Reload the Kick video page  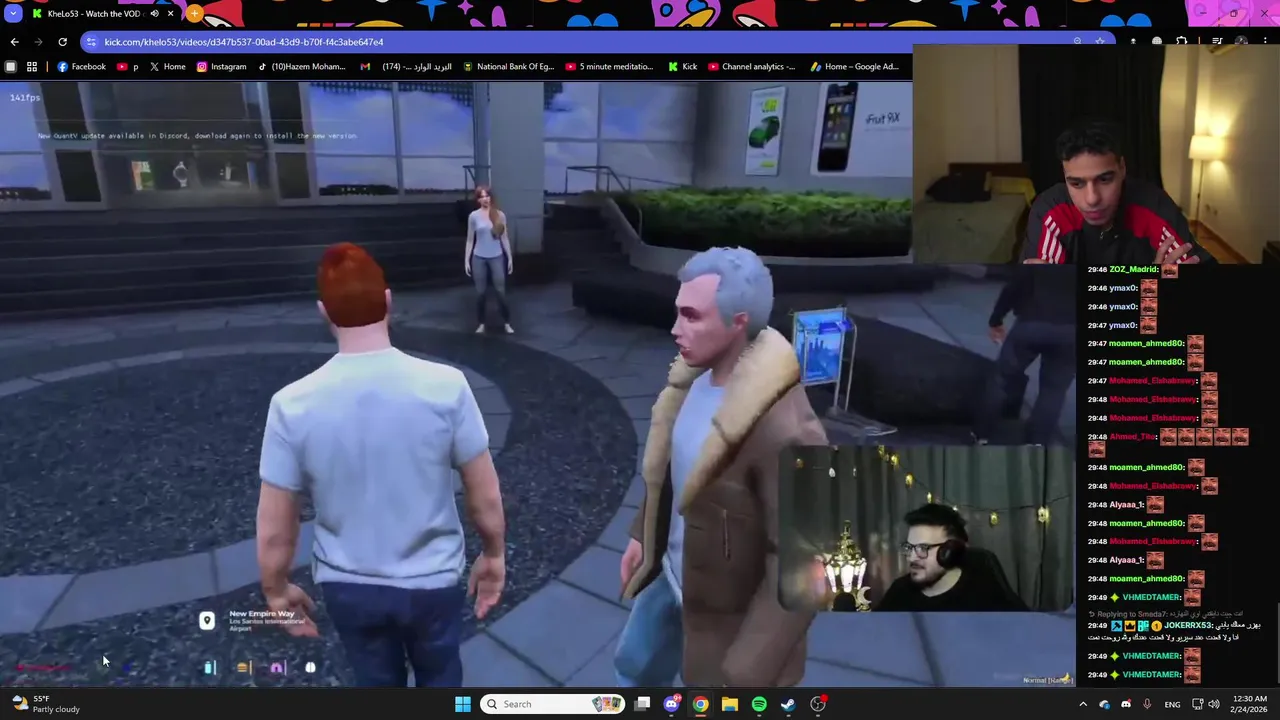tap(62, 42)
